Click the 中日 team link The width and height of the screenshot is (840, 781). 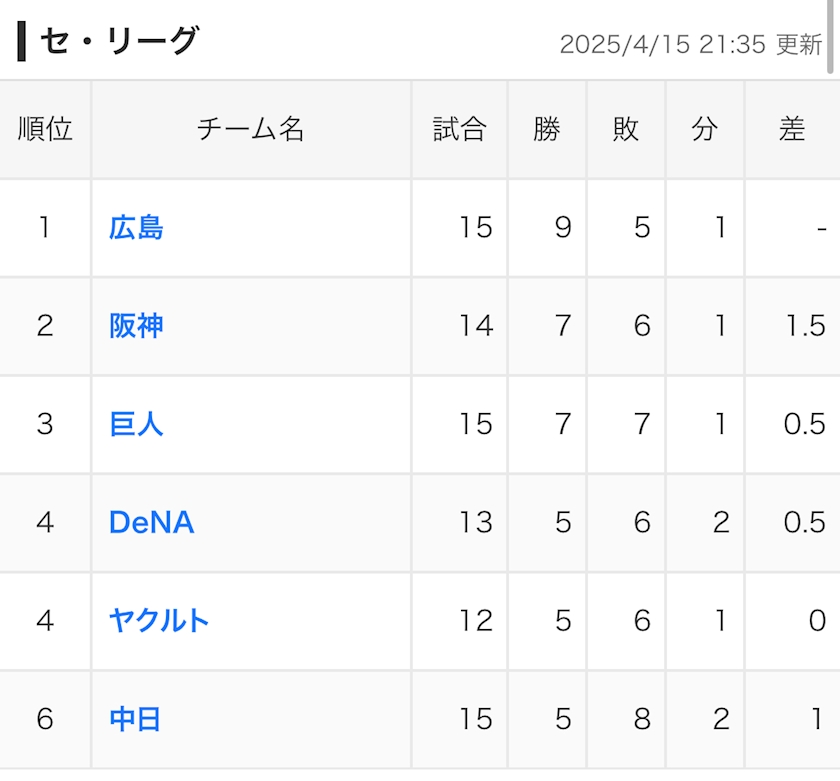pos(136,719)
